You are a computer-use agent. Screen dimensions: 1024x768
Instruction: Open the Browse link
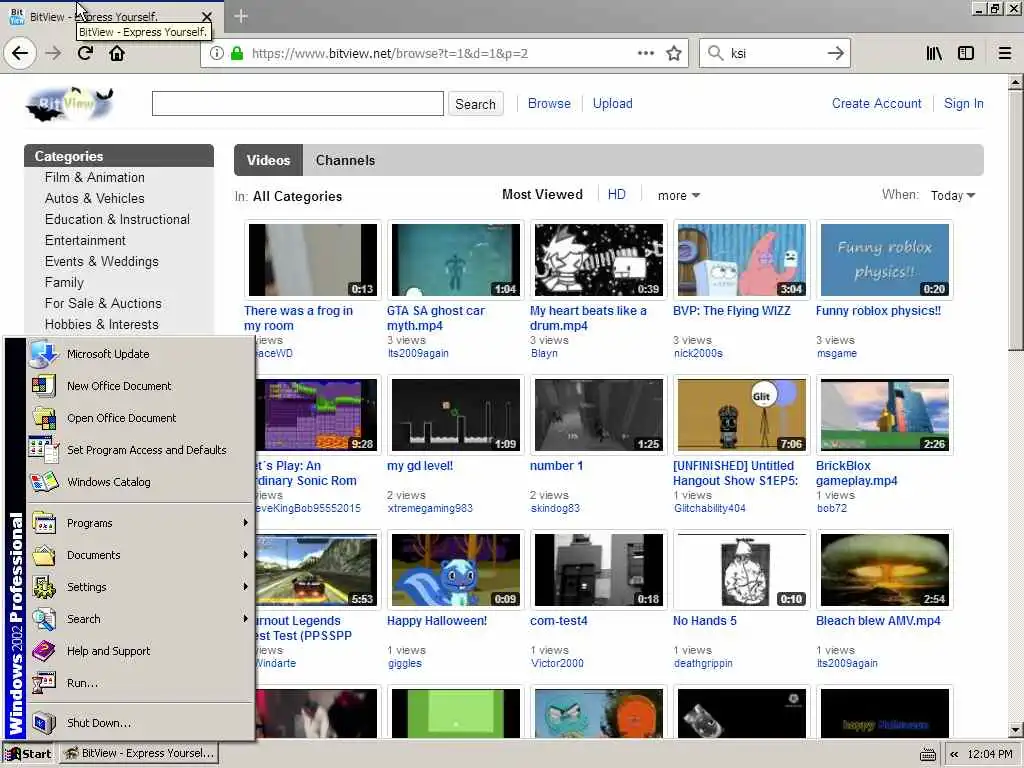[x=549, y=103]
